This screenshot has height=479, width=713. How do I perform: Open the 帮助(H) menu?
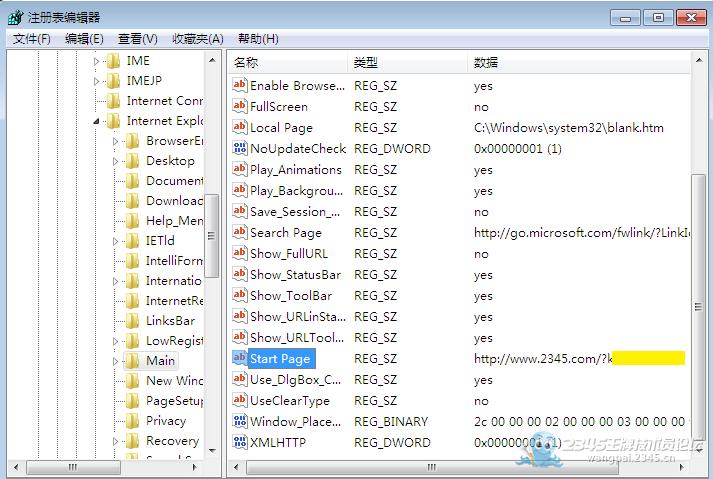[x=258, y=39]
